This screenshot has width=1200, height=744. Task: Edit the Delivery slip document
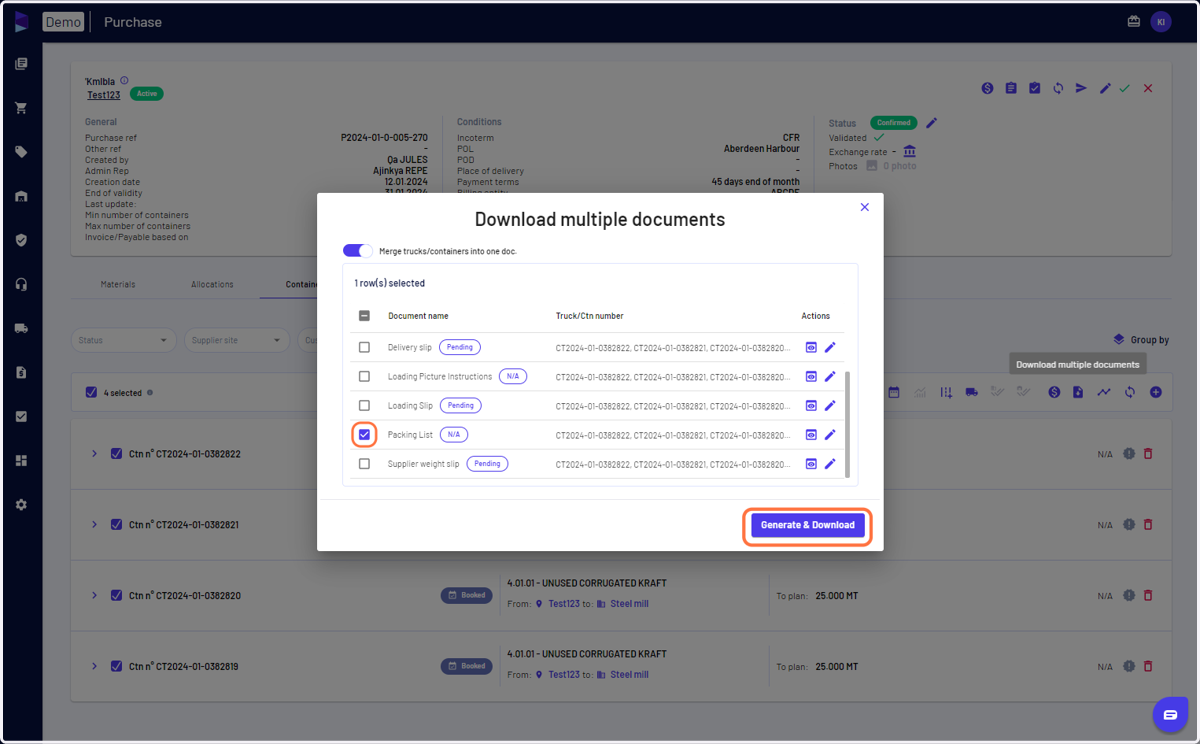coord(830,348)
